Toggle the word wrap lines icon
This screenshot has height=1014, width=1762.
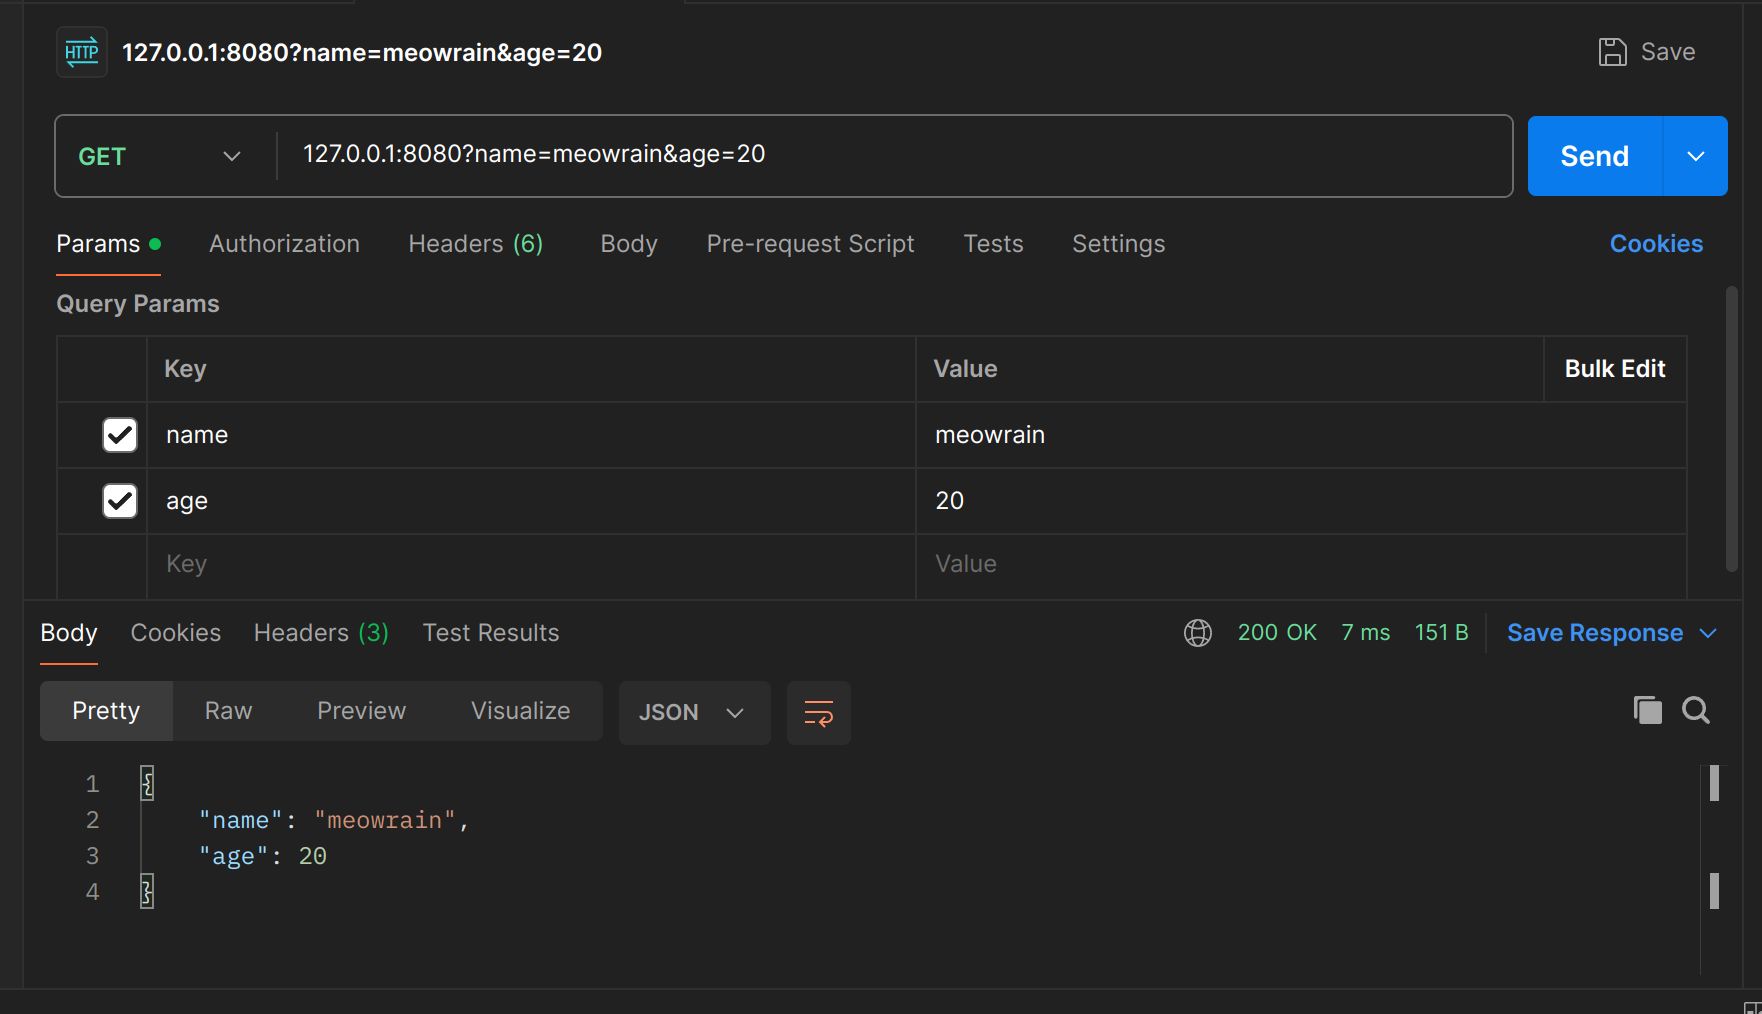818,713
